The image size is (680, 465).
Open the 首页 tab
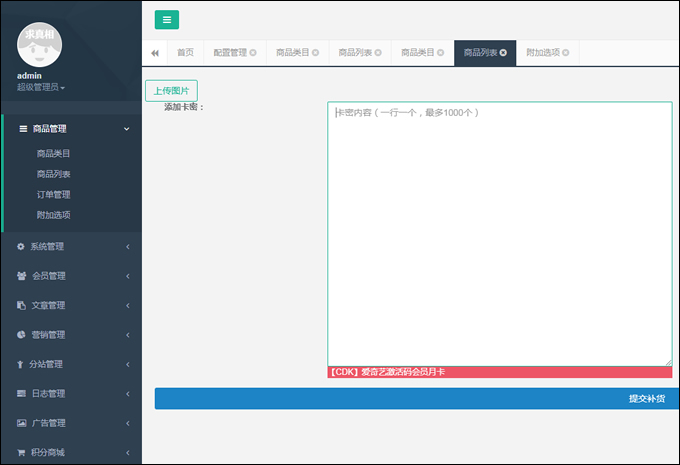(x=186, y=52)
